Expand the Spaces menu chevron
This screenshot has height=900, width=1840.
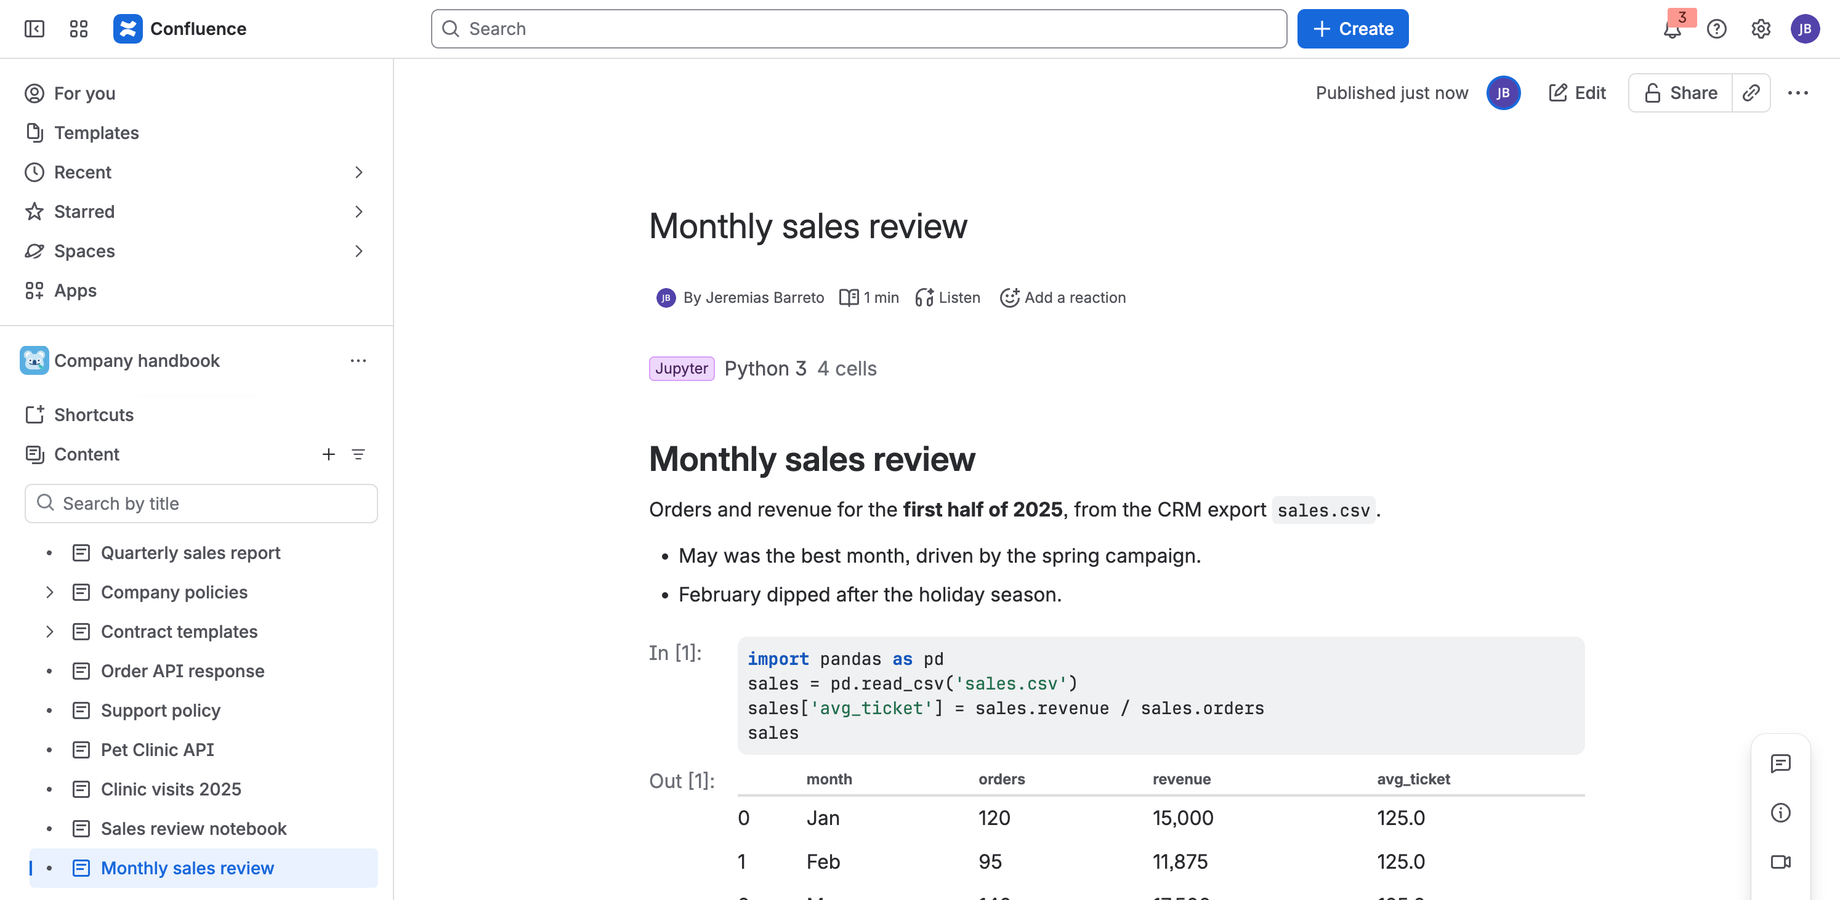click(x=358, y=252)
